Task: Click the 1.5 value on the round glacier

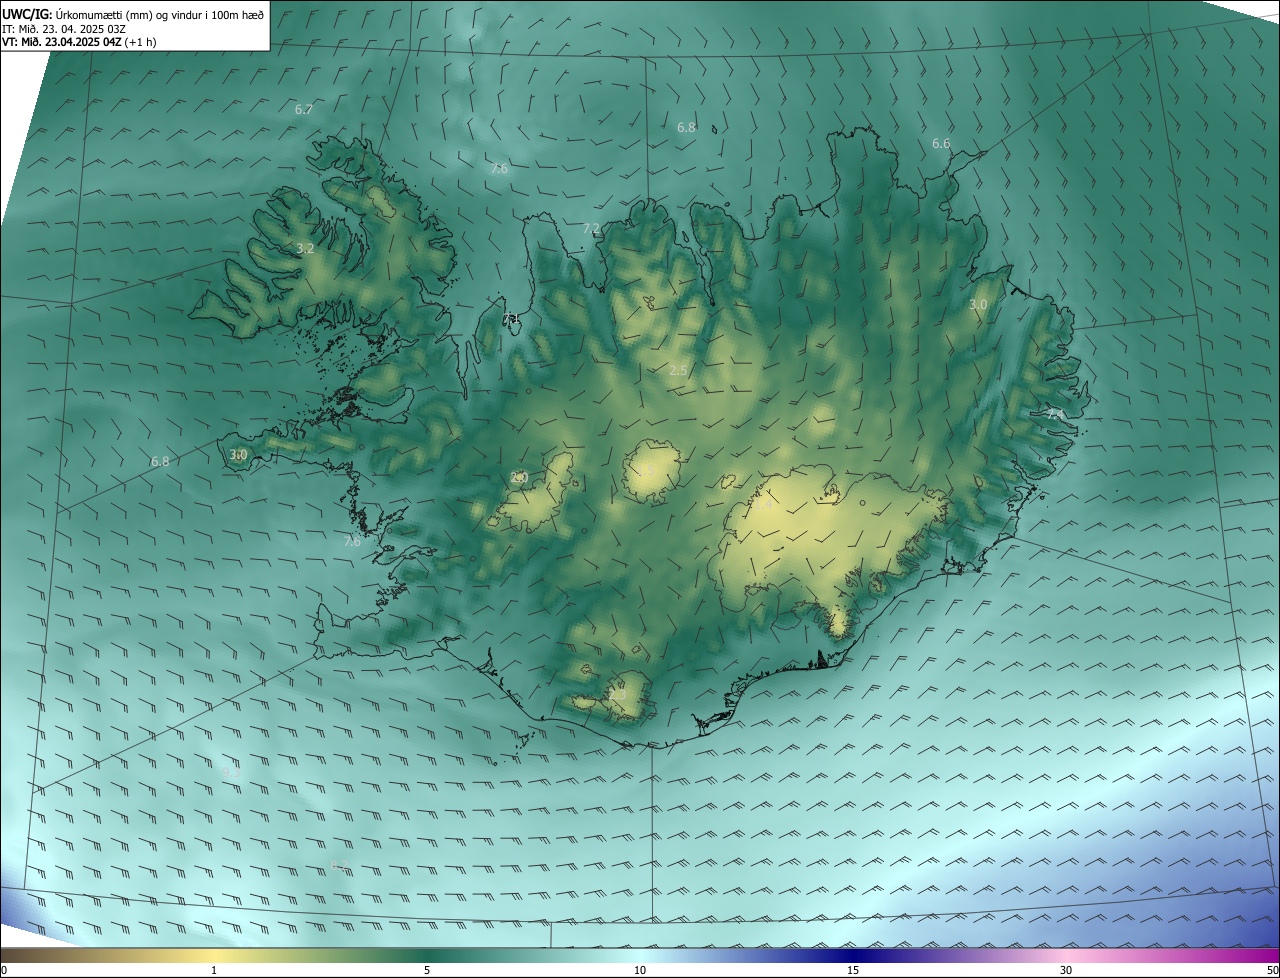Action: point(647,471)
